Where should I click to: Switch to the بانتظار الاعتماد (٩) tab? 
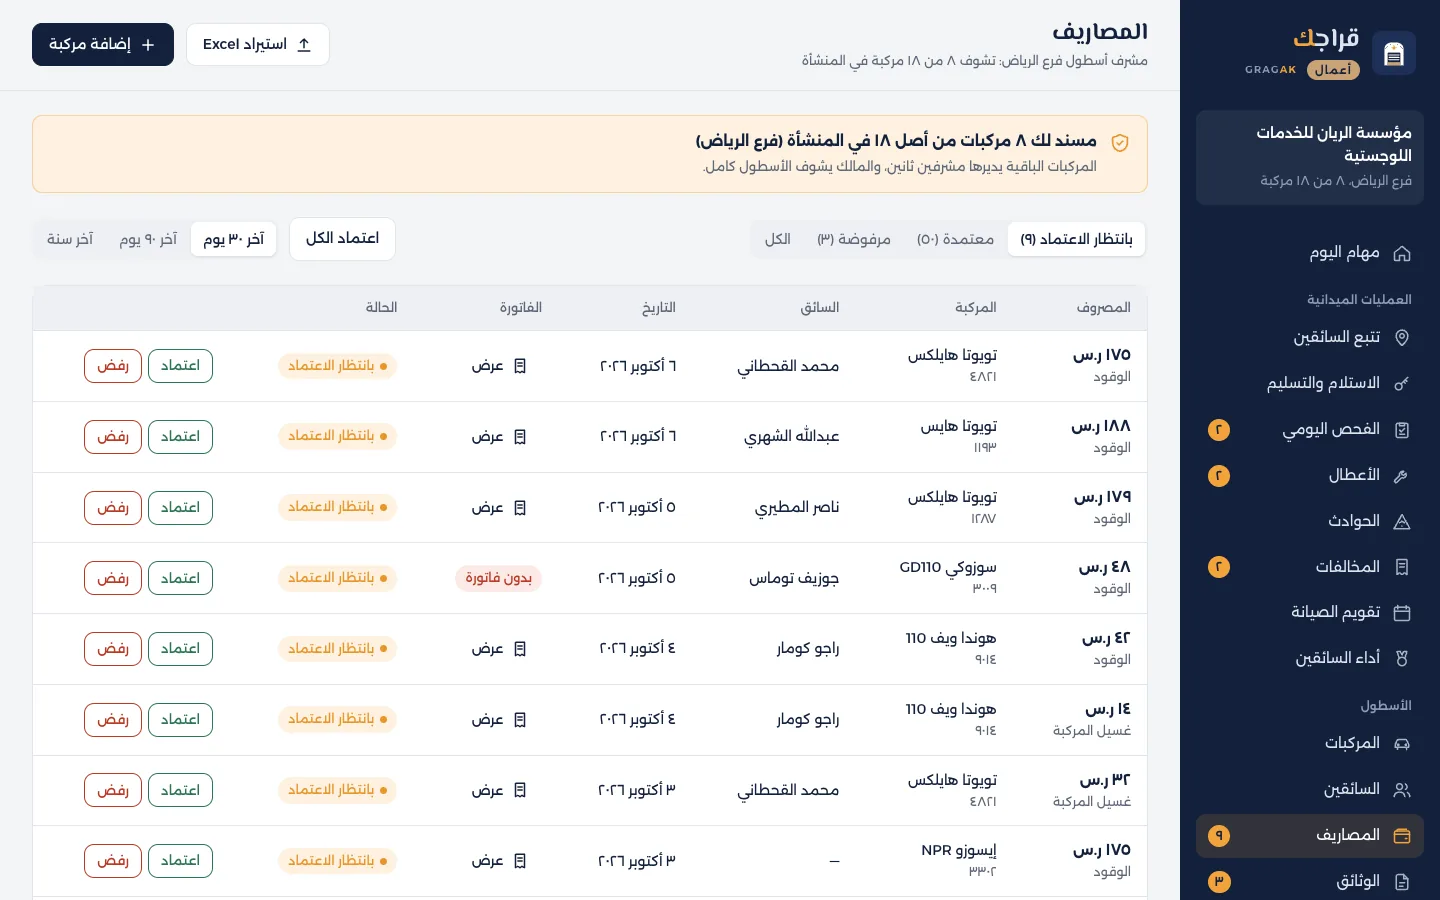[x=1076, y=239]
